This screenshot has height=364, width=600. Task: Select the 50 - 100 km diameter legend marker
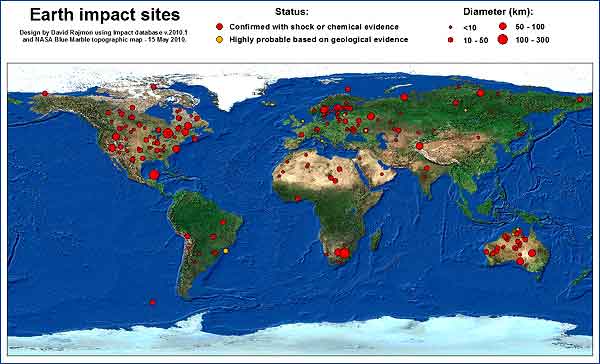click(503, 26)
